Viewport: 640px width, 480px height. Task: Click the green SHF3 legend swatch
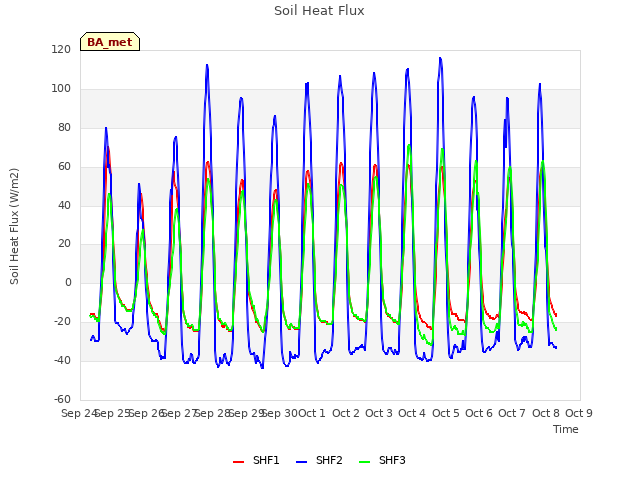coord(364,462)
